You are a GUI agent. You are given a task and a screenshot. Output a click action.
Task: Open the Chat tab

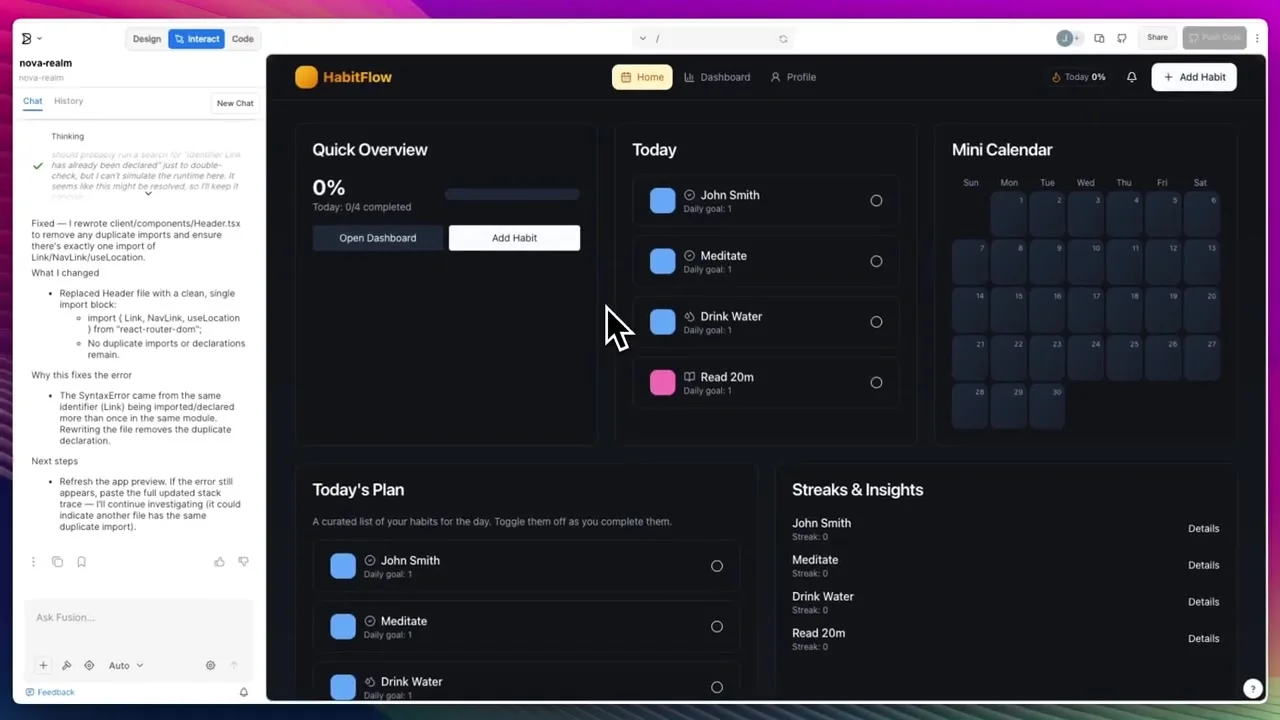(33, 101)
